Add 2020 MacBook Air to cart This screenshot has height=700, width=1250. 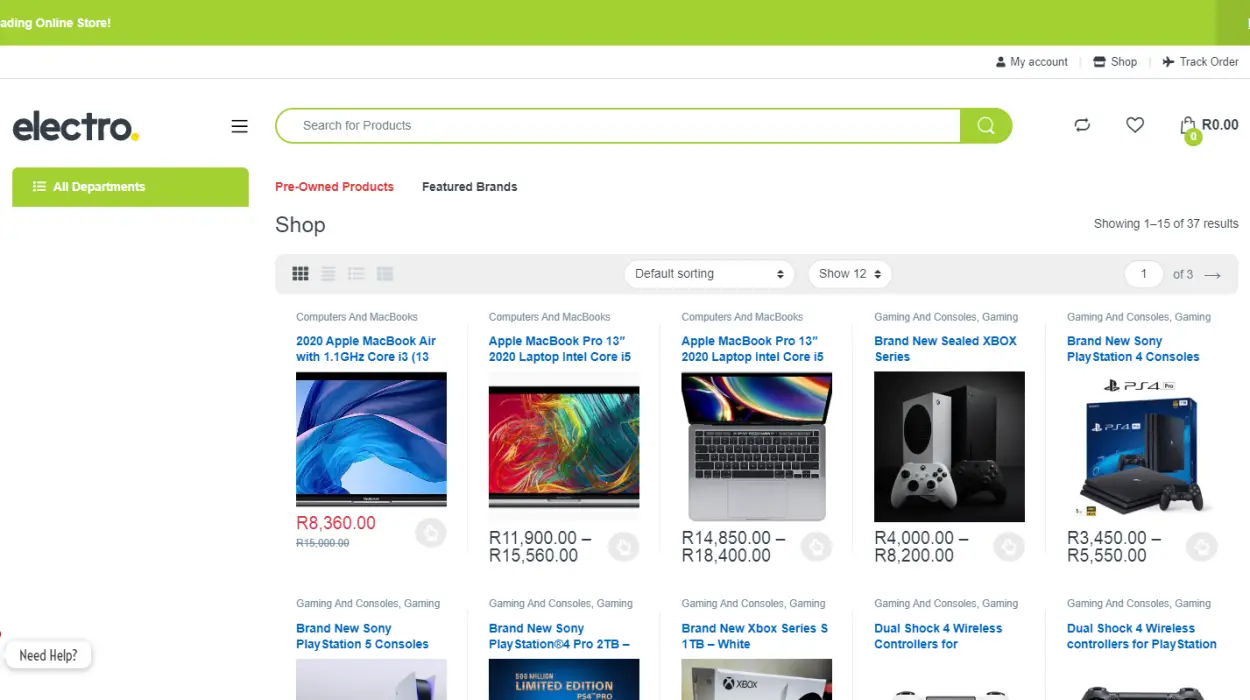coord(431,533)
